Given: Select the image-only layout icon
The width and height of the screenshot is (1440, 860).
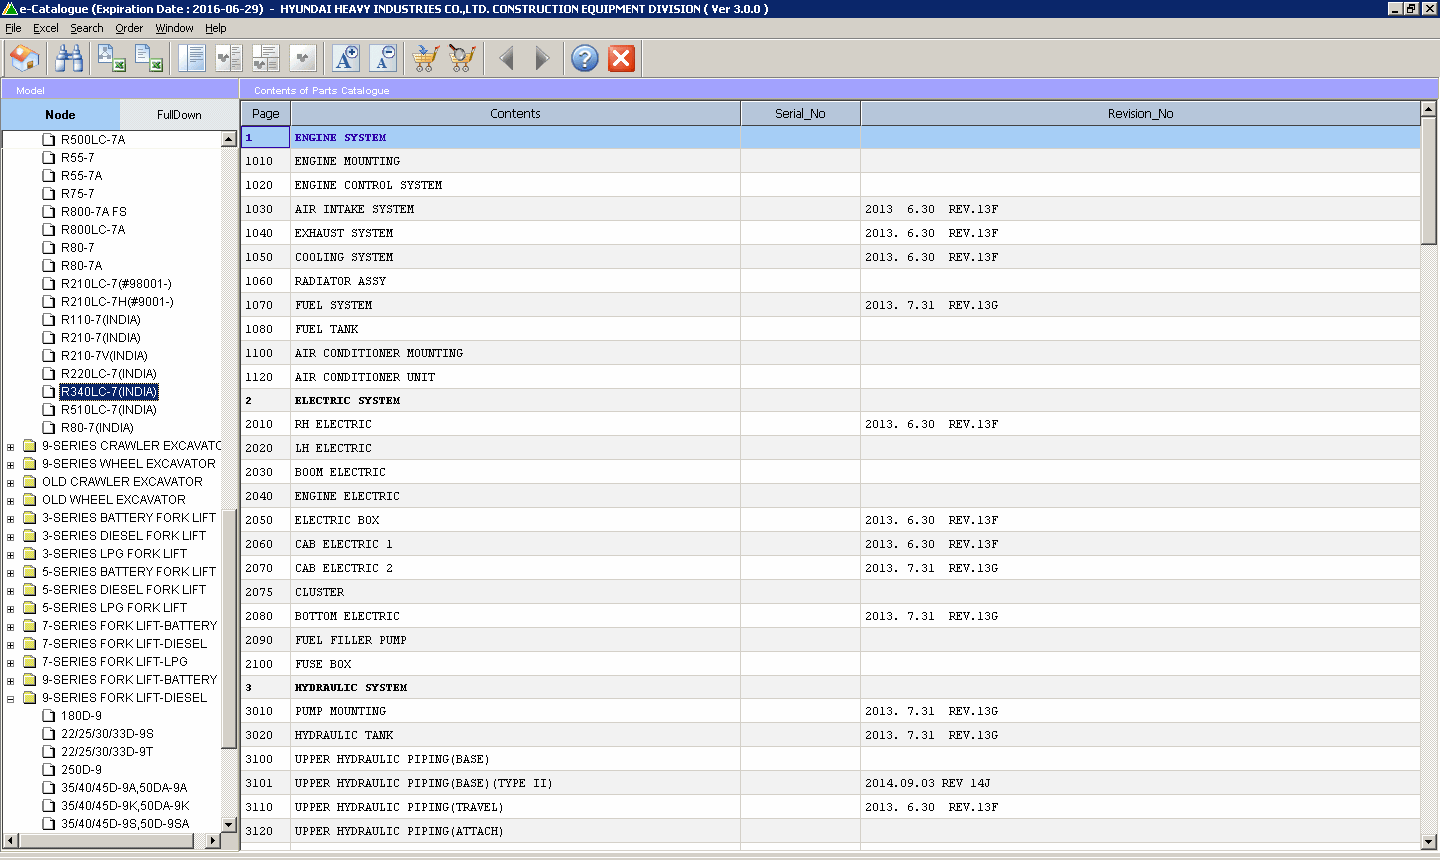Looking at the screenshot, I should click(x=303, y=58).
